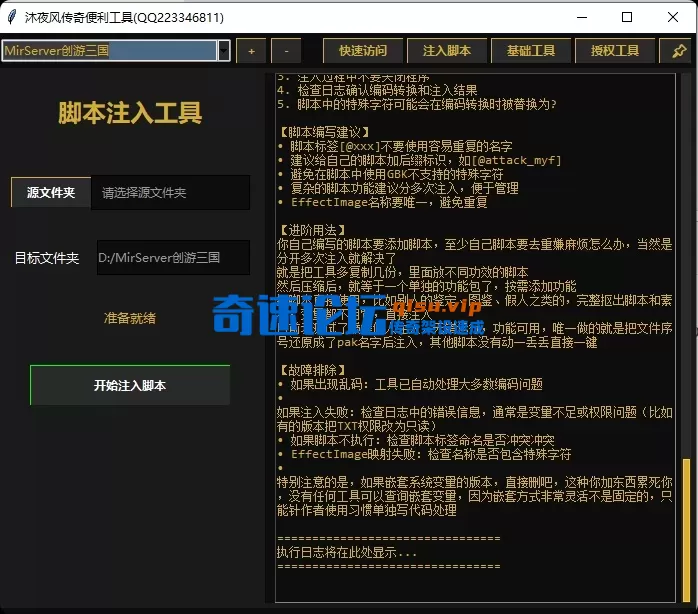Click the + add server button
Image resolution: width=698 pixels, height=614 pixels.
click(251, 51)
